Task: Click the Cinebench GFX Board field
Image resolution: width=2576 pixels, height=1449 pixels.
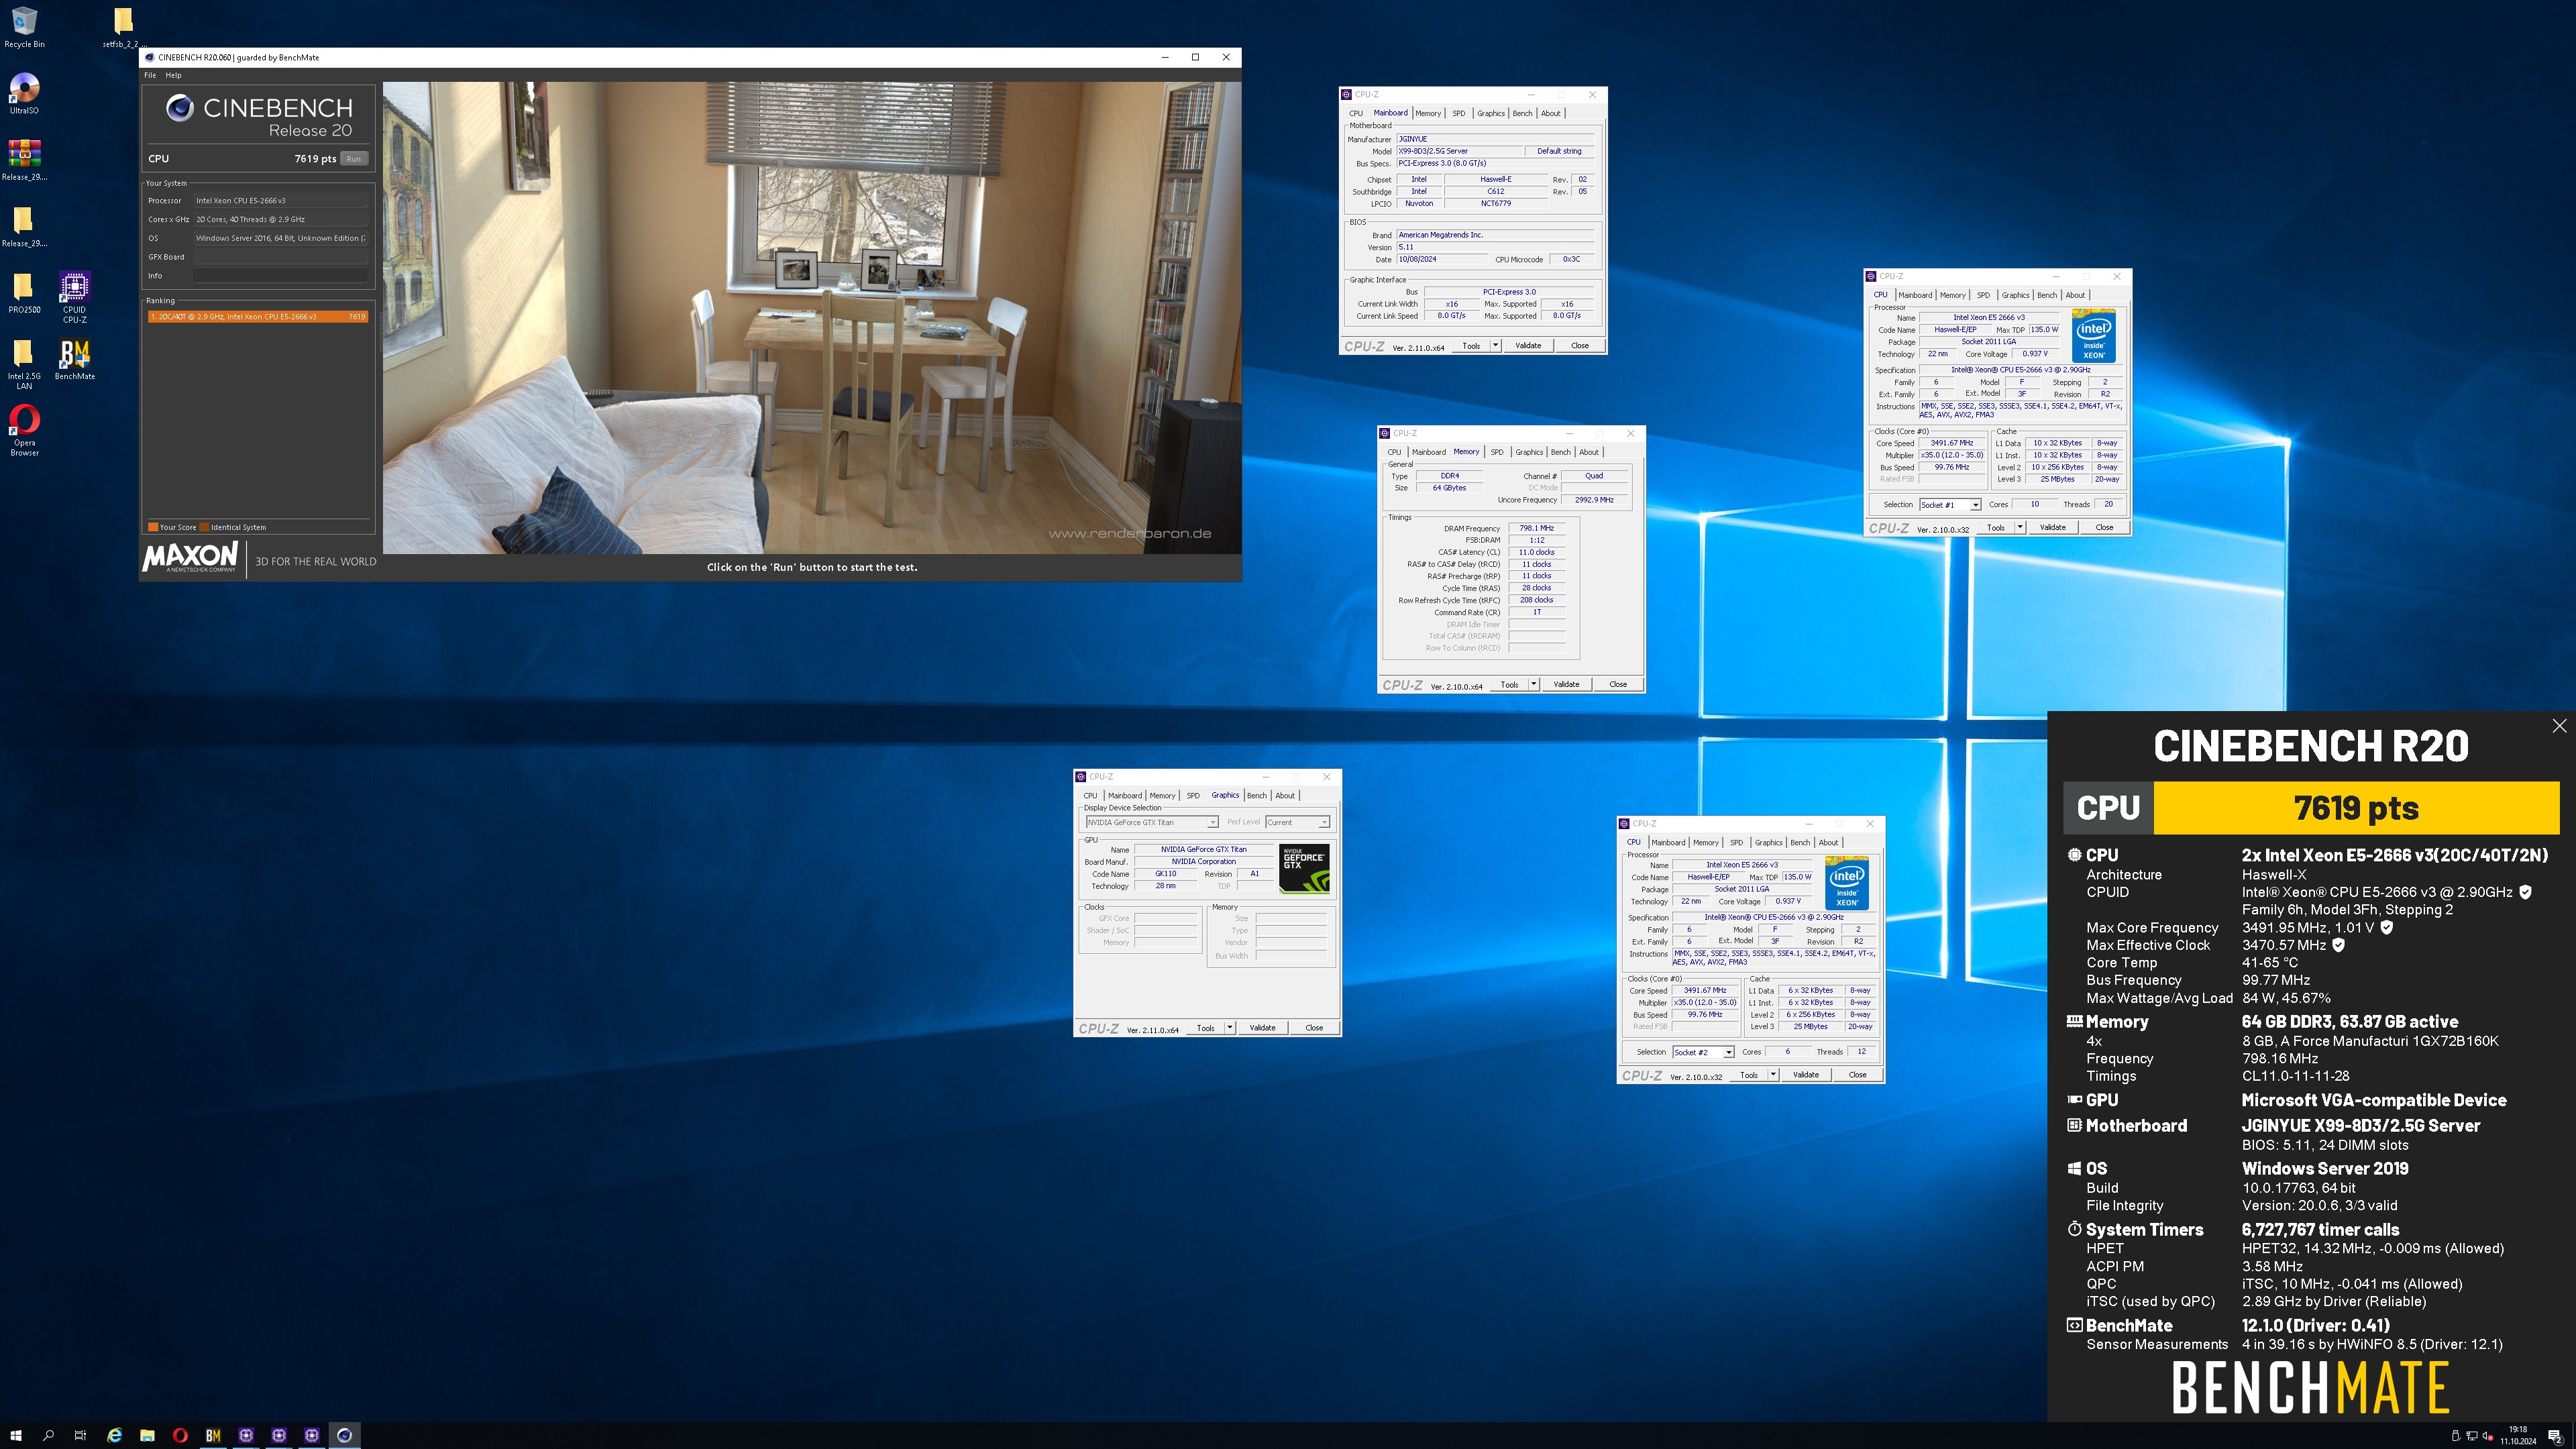Action: tap(281, 257)
